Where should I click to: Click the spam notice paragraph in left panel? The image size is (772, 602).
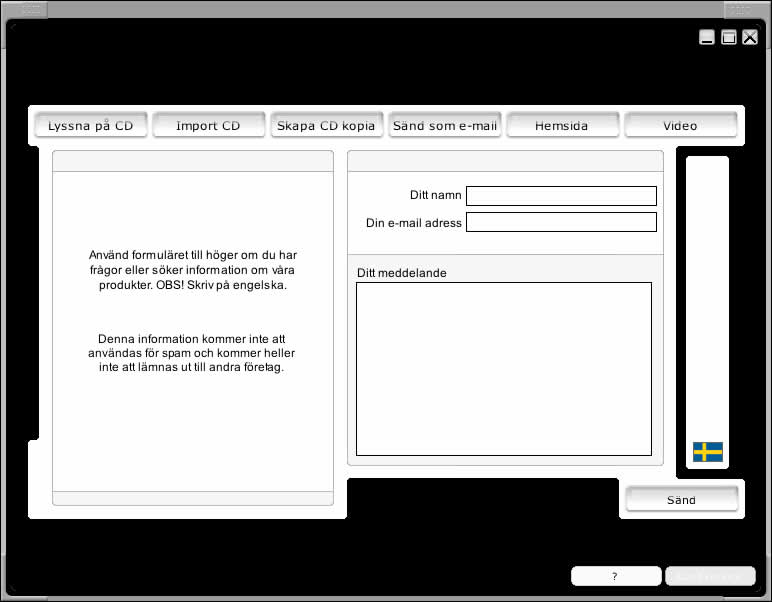click(192, 353)
